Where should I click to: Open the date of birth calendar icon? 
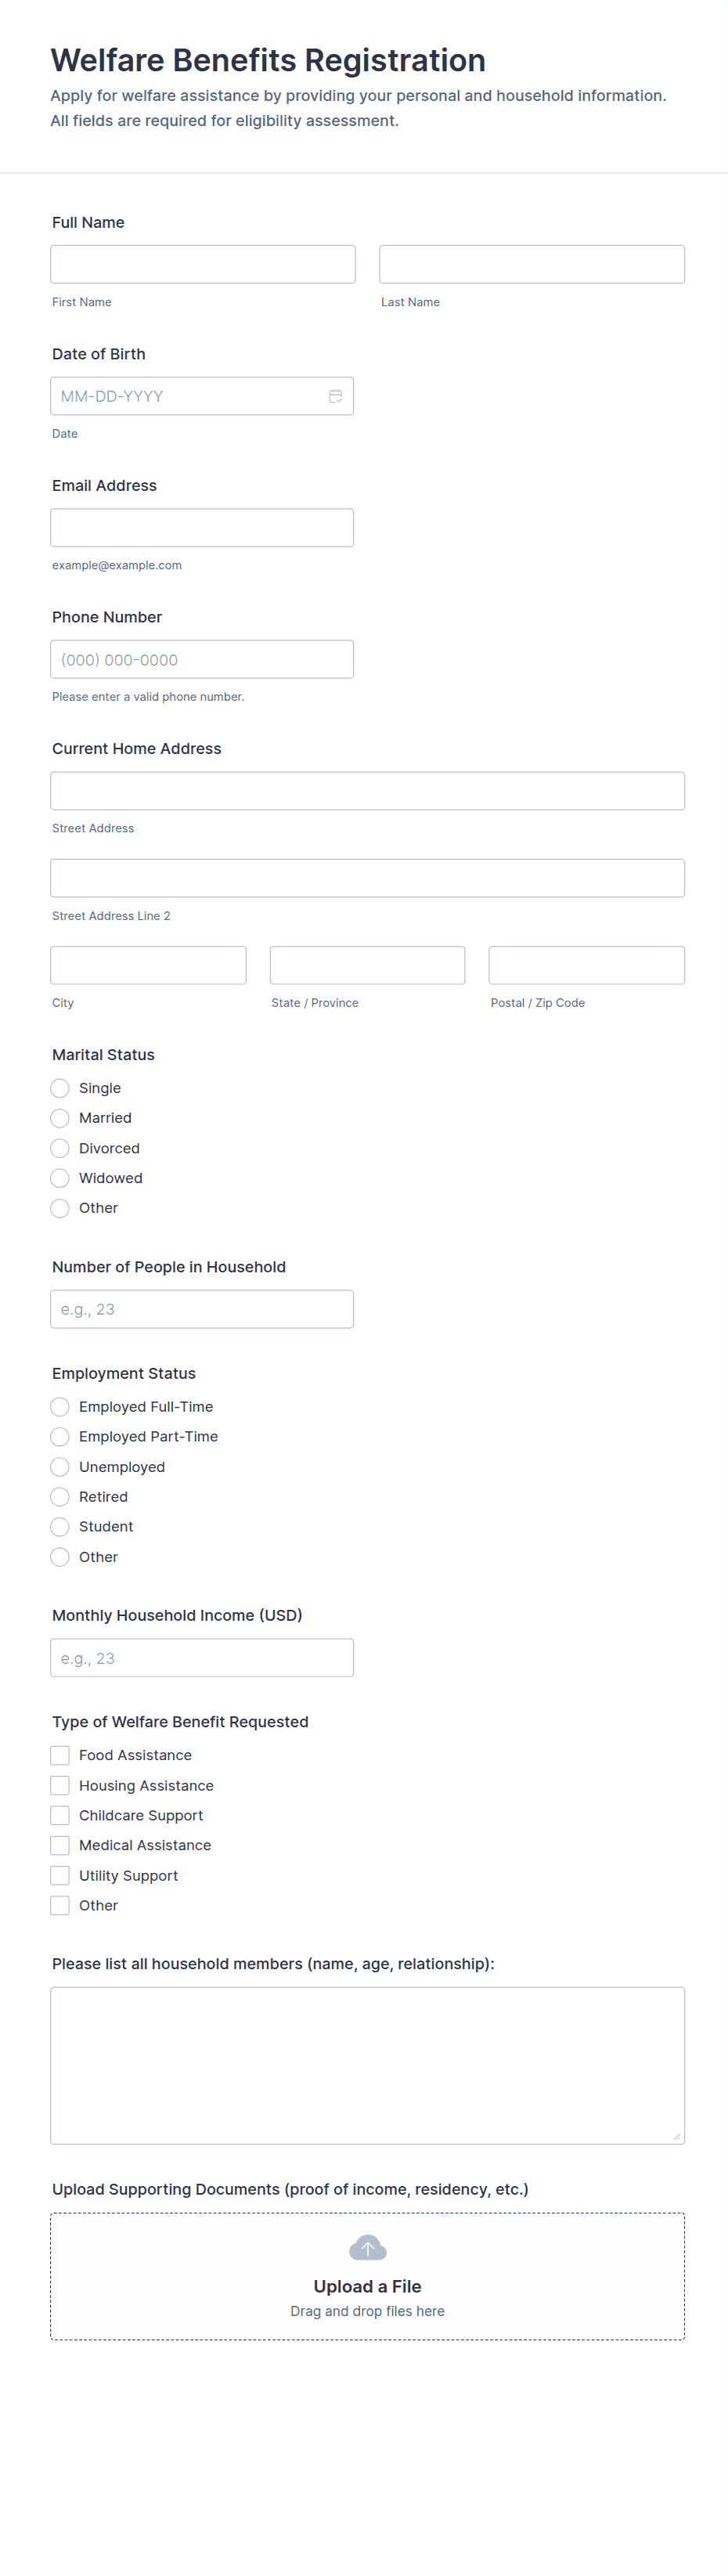[x=336, y=396]
